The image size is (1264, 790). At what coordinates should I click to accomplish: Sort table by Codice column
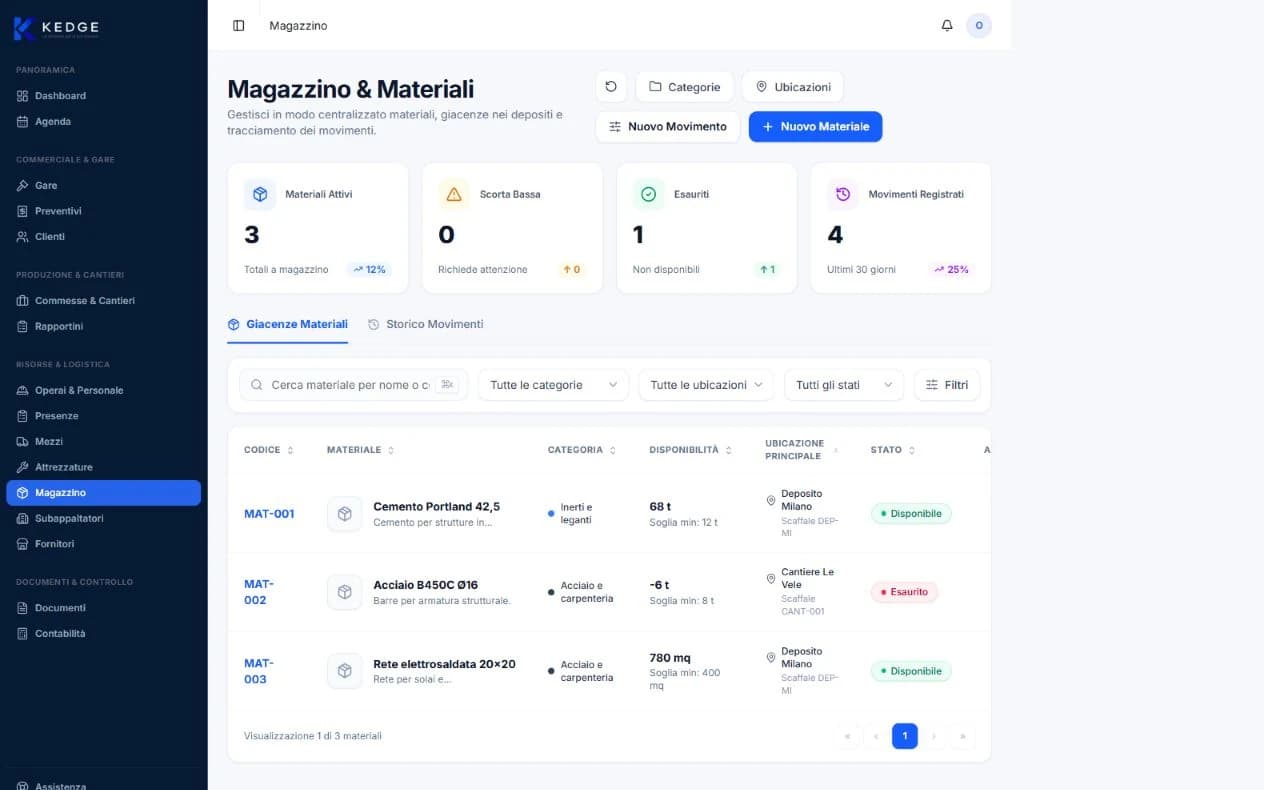[x=269, y=450]
